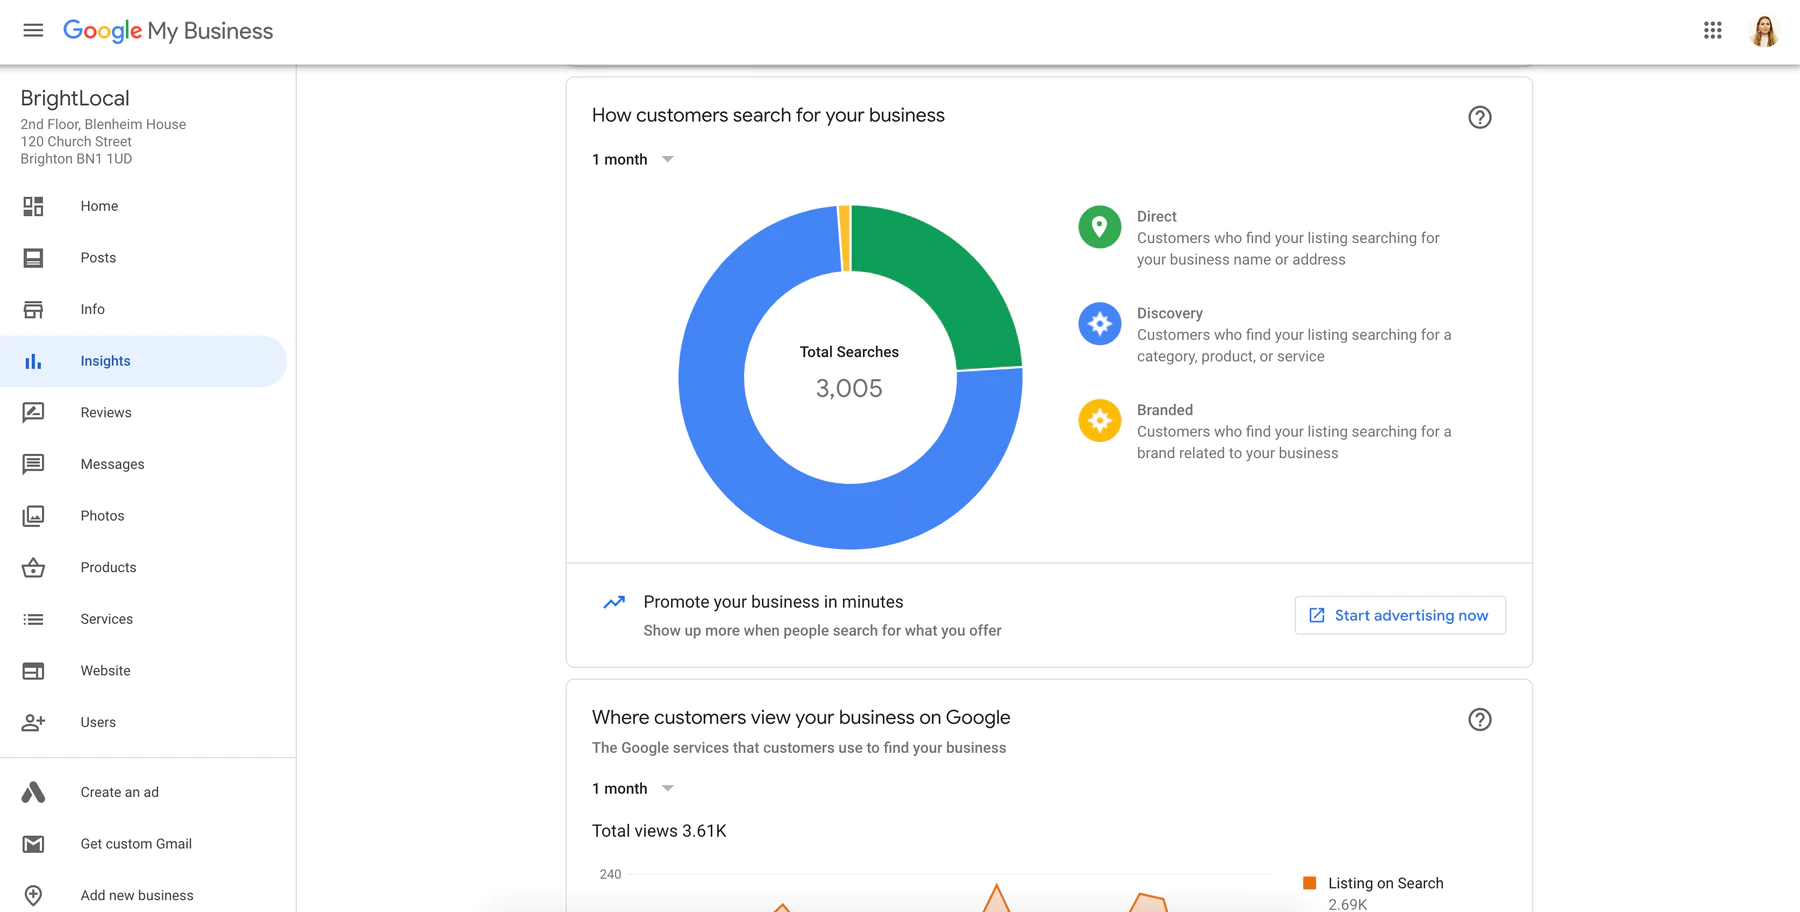Click the Listing on Search legend label
This screenshot has height=912, width=1800.
coord(1386,883)
